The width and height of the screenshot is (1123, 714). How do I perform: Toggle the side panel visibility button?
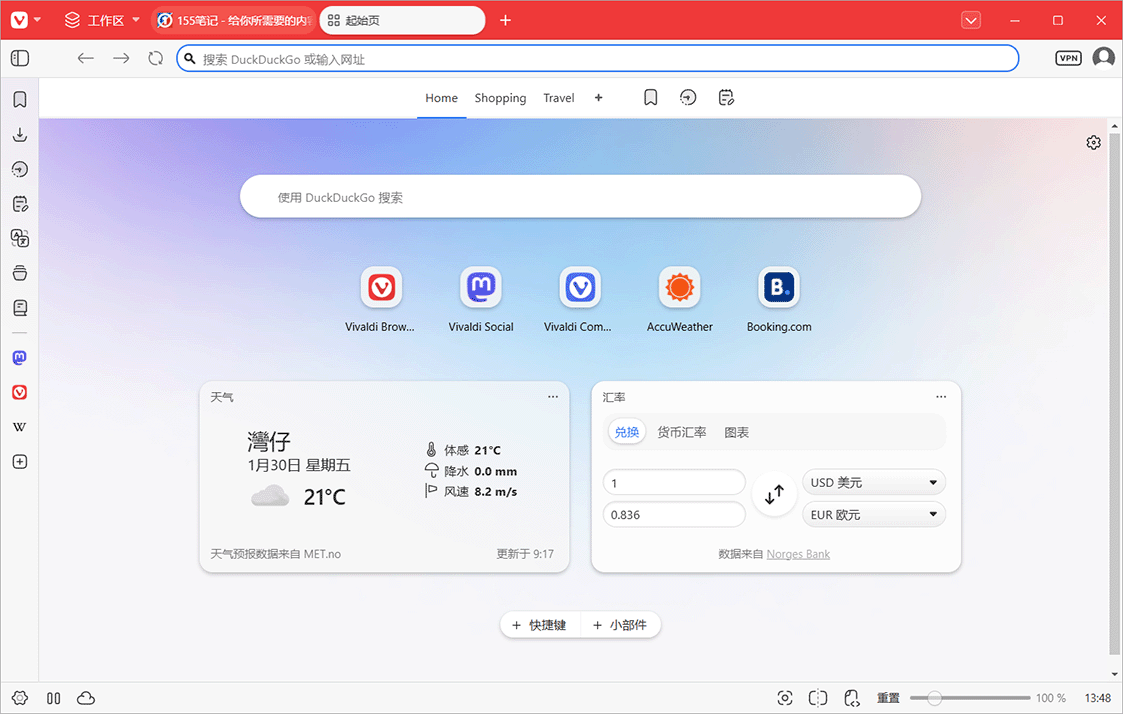(19, 59)
